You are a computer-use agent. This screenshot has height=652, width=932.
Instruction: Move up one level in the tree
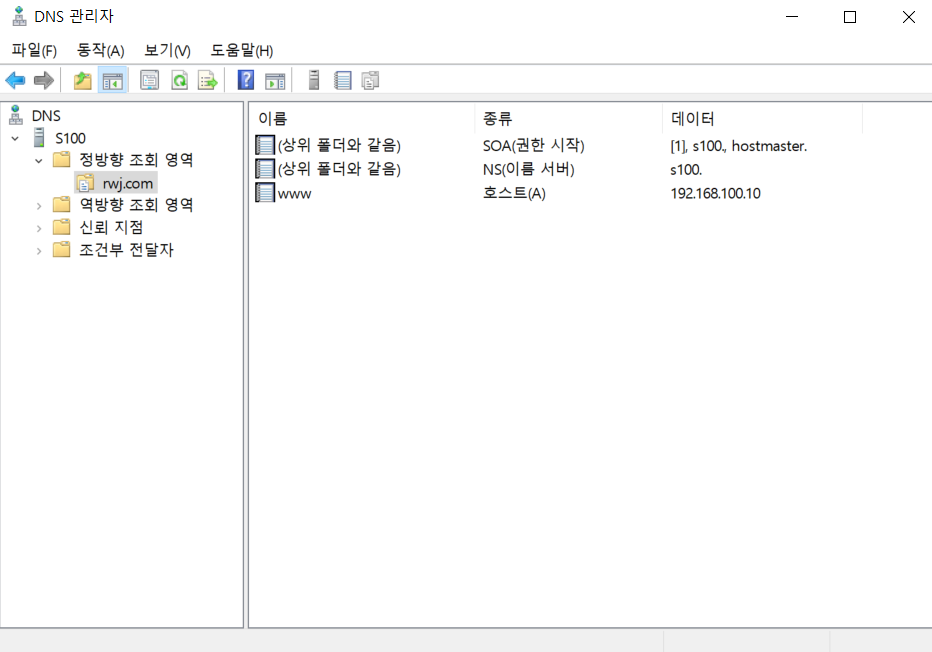[x=83, y=80]
